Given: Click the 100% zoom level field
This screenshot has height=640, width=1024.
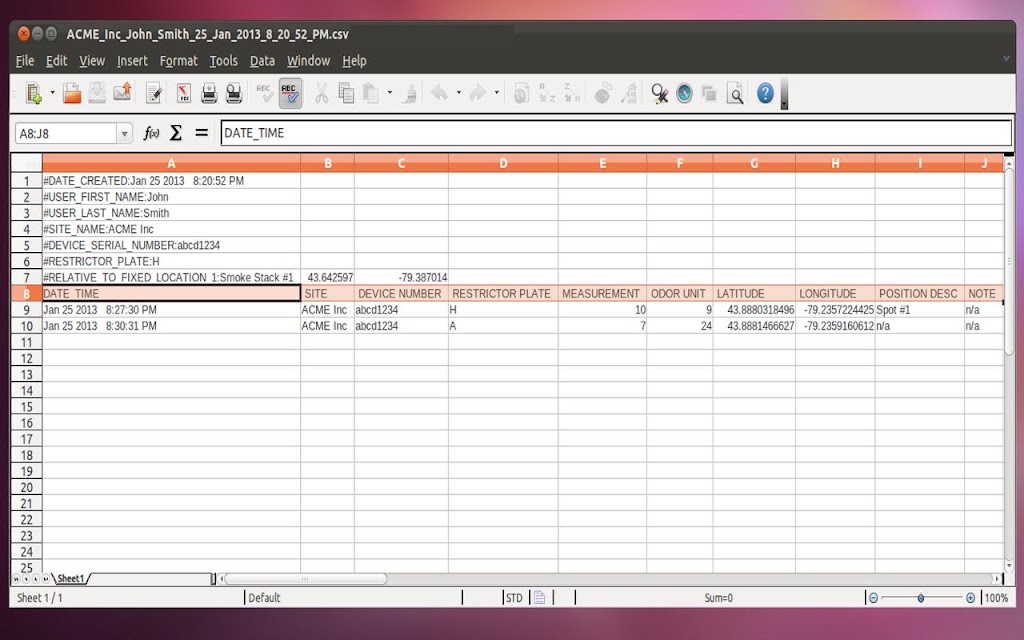Looking at the screenshot, I should (x=996, y=598).
